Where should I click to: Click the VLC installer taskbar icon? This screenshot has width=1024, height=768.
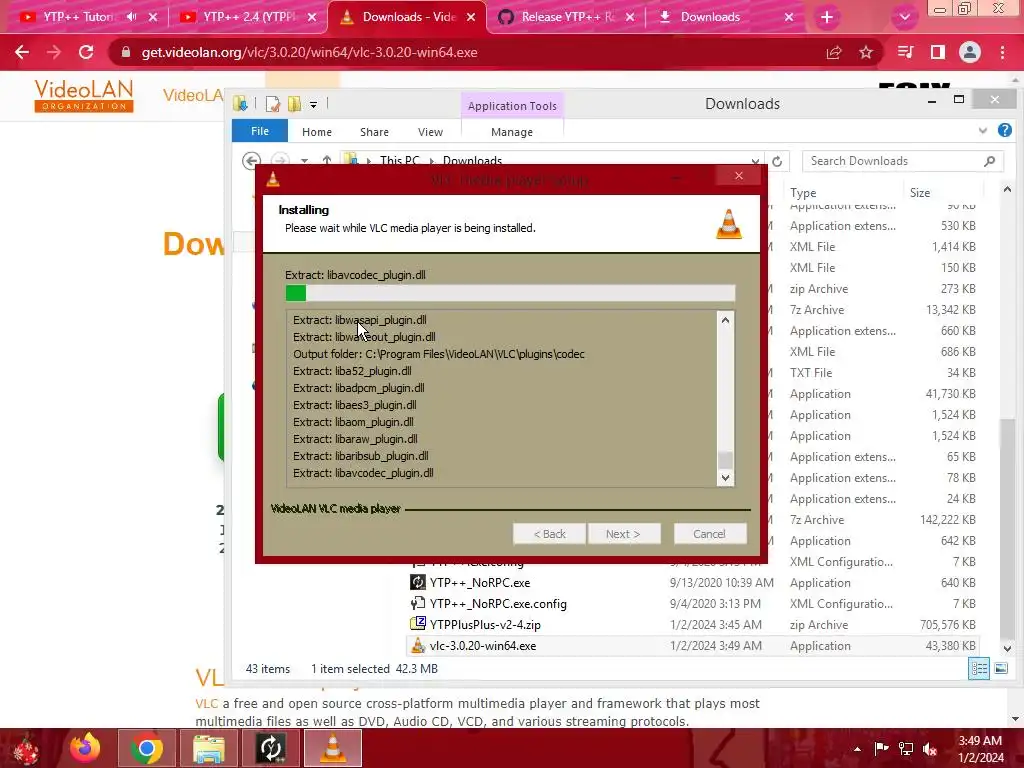coord(332,748)
